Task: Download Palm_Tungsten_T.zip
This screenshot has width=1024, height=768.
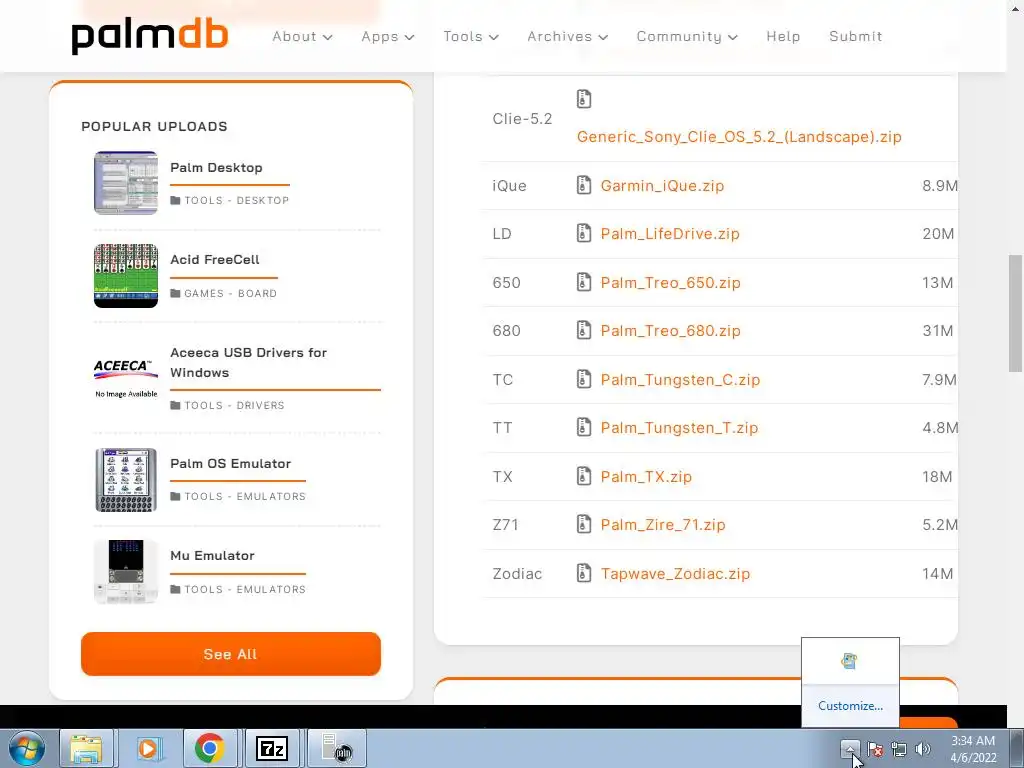Action: coord(679,428)
